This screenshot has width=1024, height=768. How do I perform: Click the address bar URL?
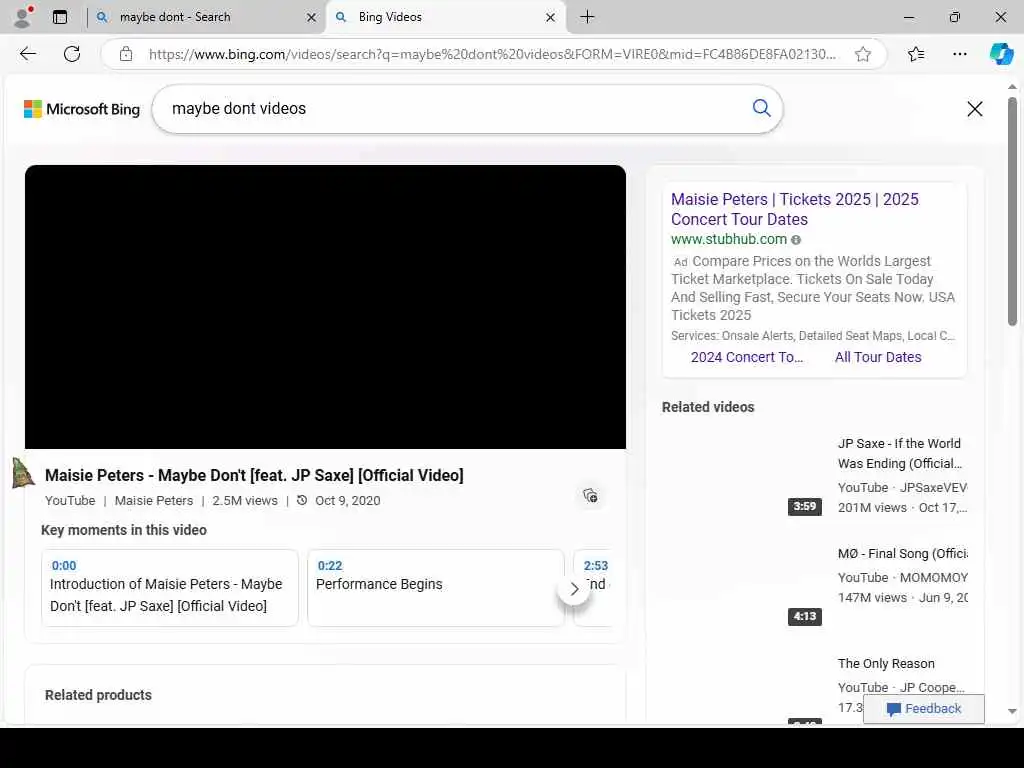(492, 54)
